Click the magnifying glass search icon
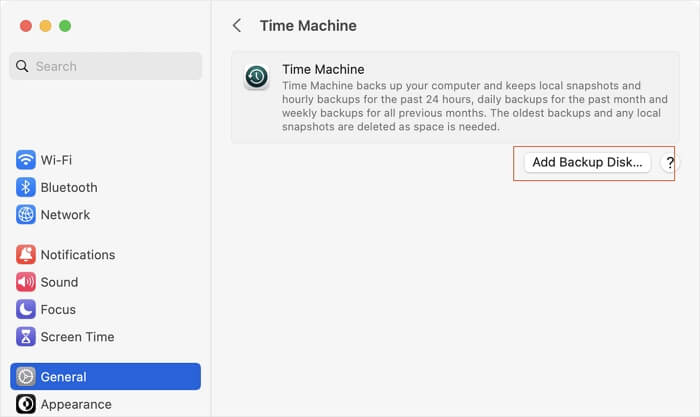The width and height of the screenshot is (700, 417). (x=23, y=66)
